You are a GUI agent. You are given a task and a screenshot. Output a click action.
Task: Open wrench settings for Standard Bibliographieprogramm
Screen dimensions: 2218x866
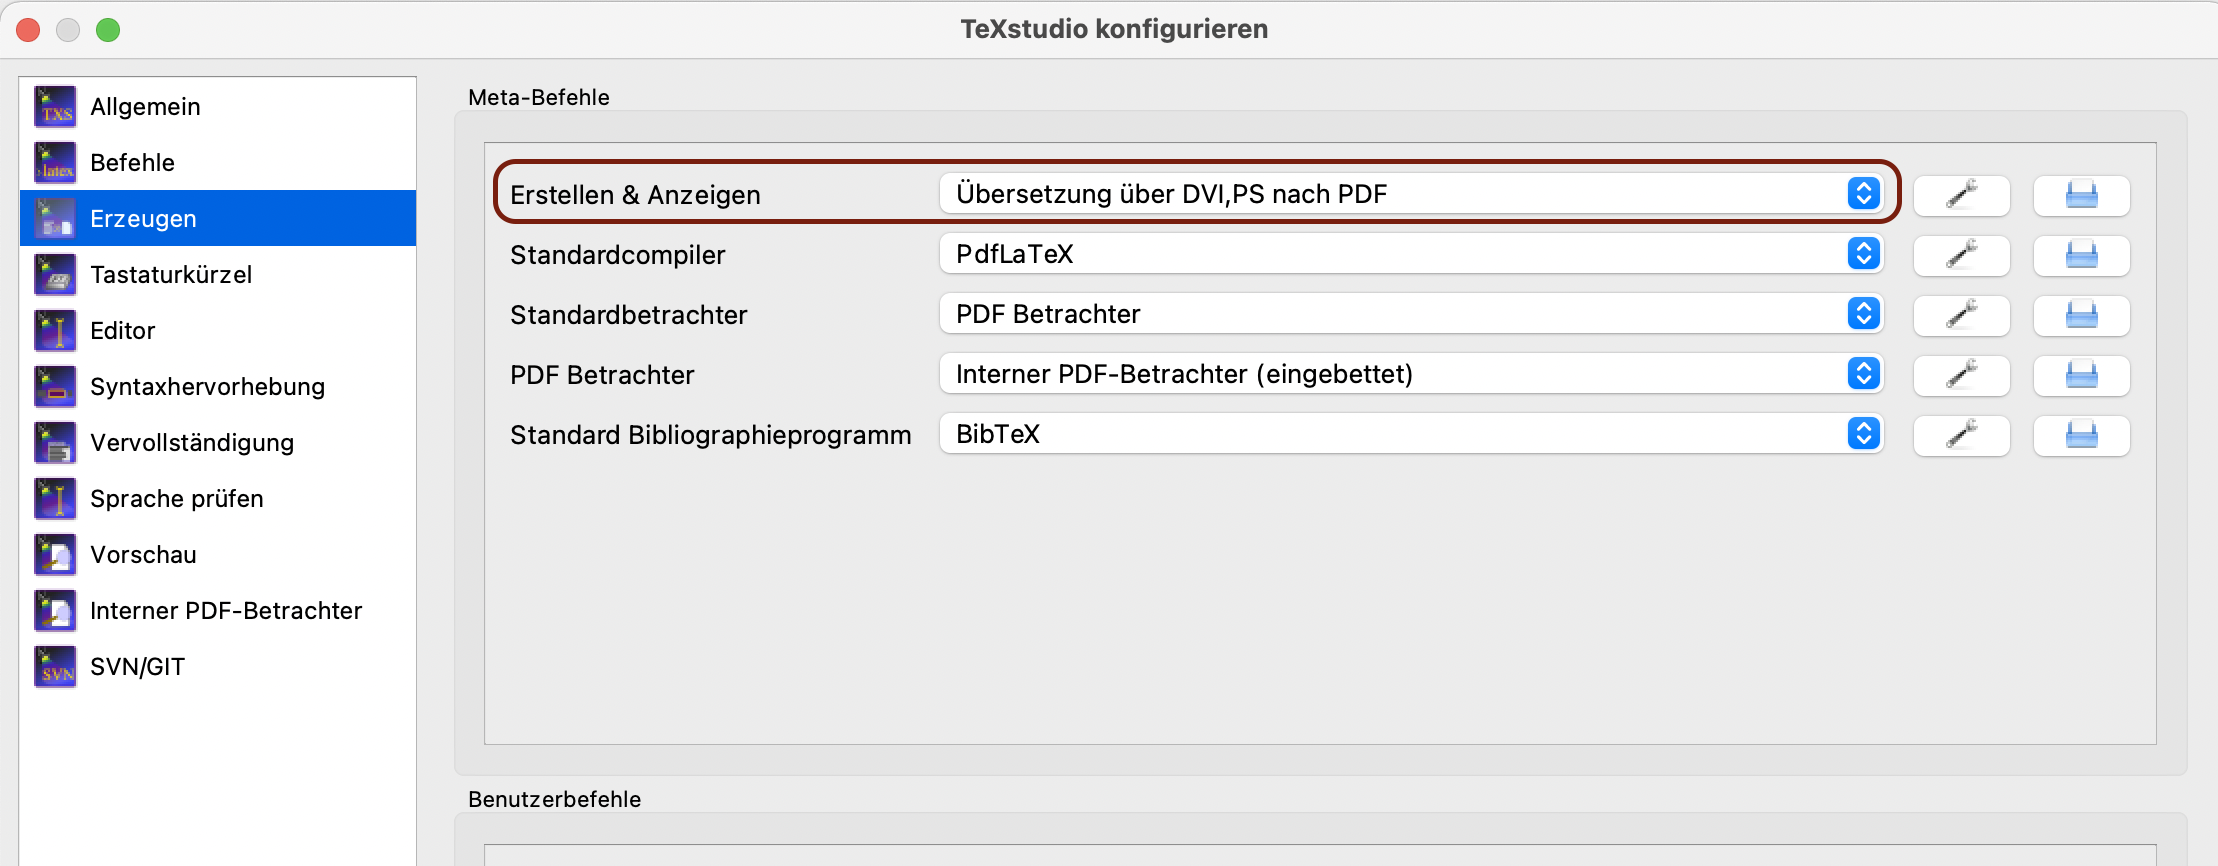point(1961,435)
